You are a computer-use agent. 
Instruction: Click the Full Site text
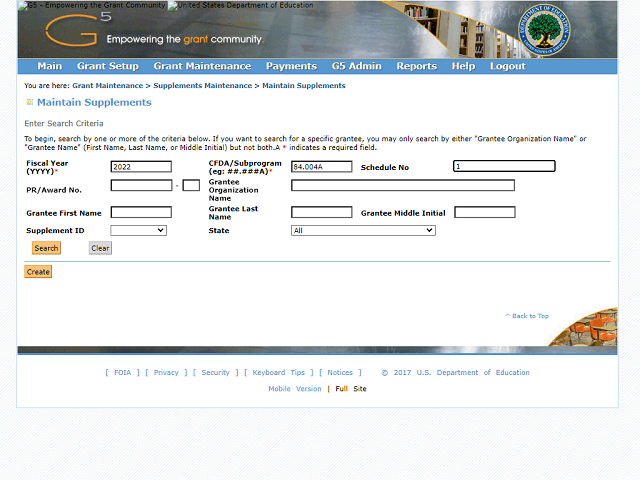[351, 389]
